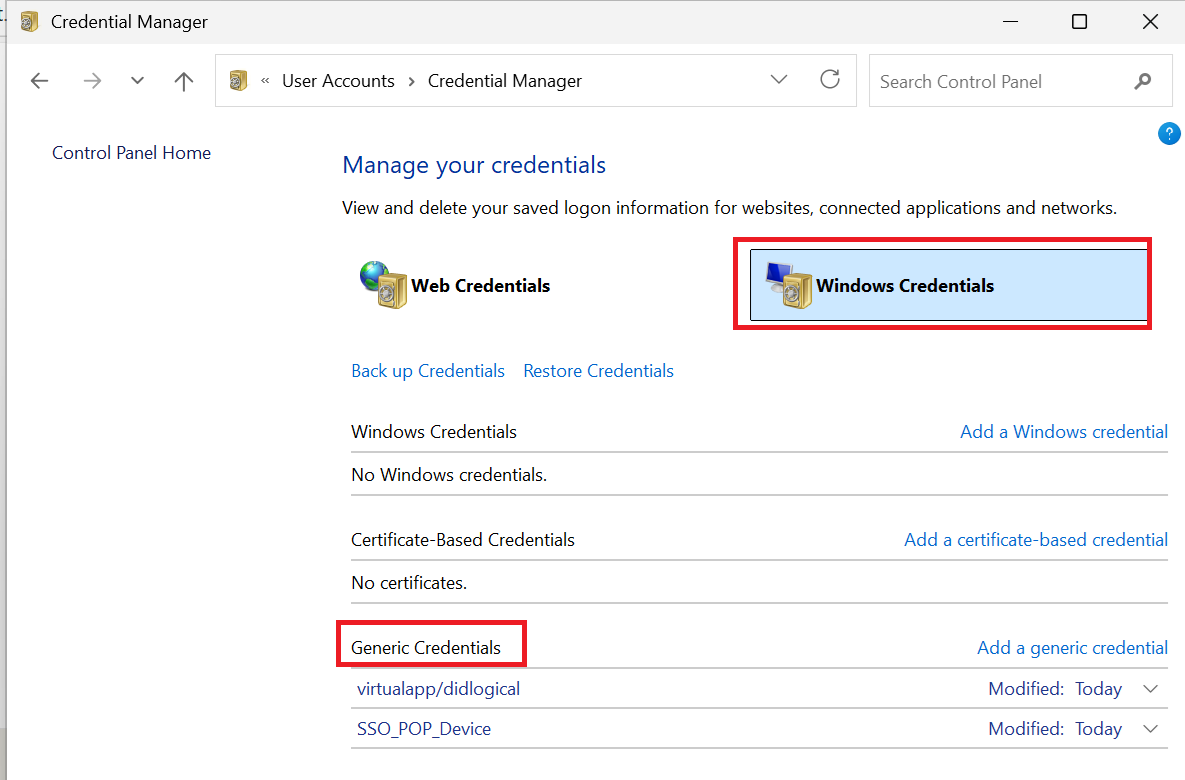Click the Forward navigation arrow

[x=92, y=80]
